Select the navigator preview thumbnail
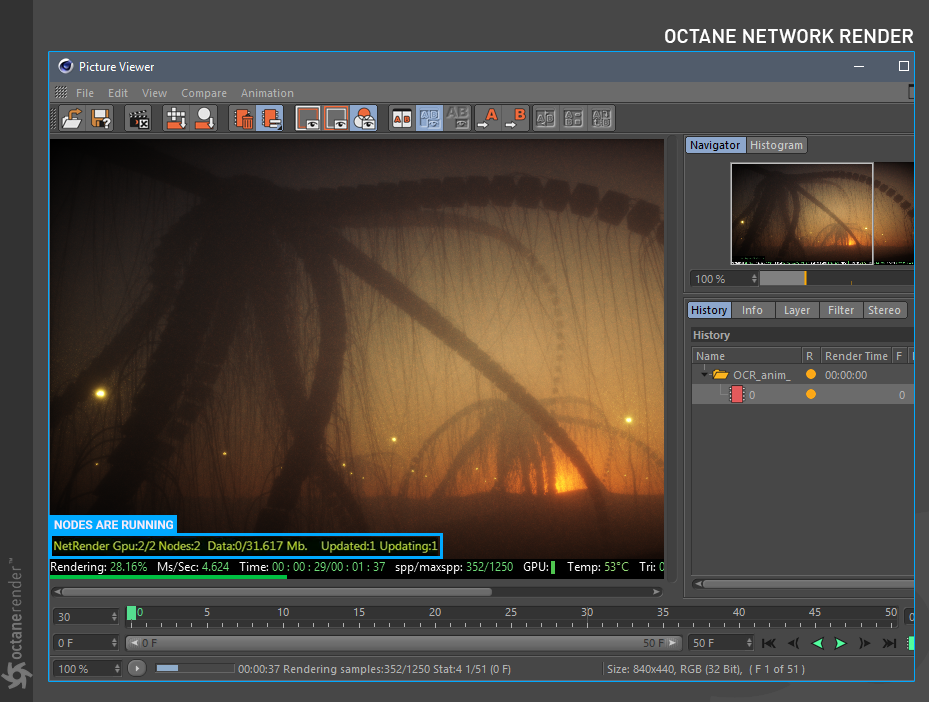The height and width of the screenshot is (702, 929). (x=801, y=214)
